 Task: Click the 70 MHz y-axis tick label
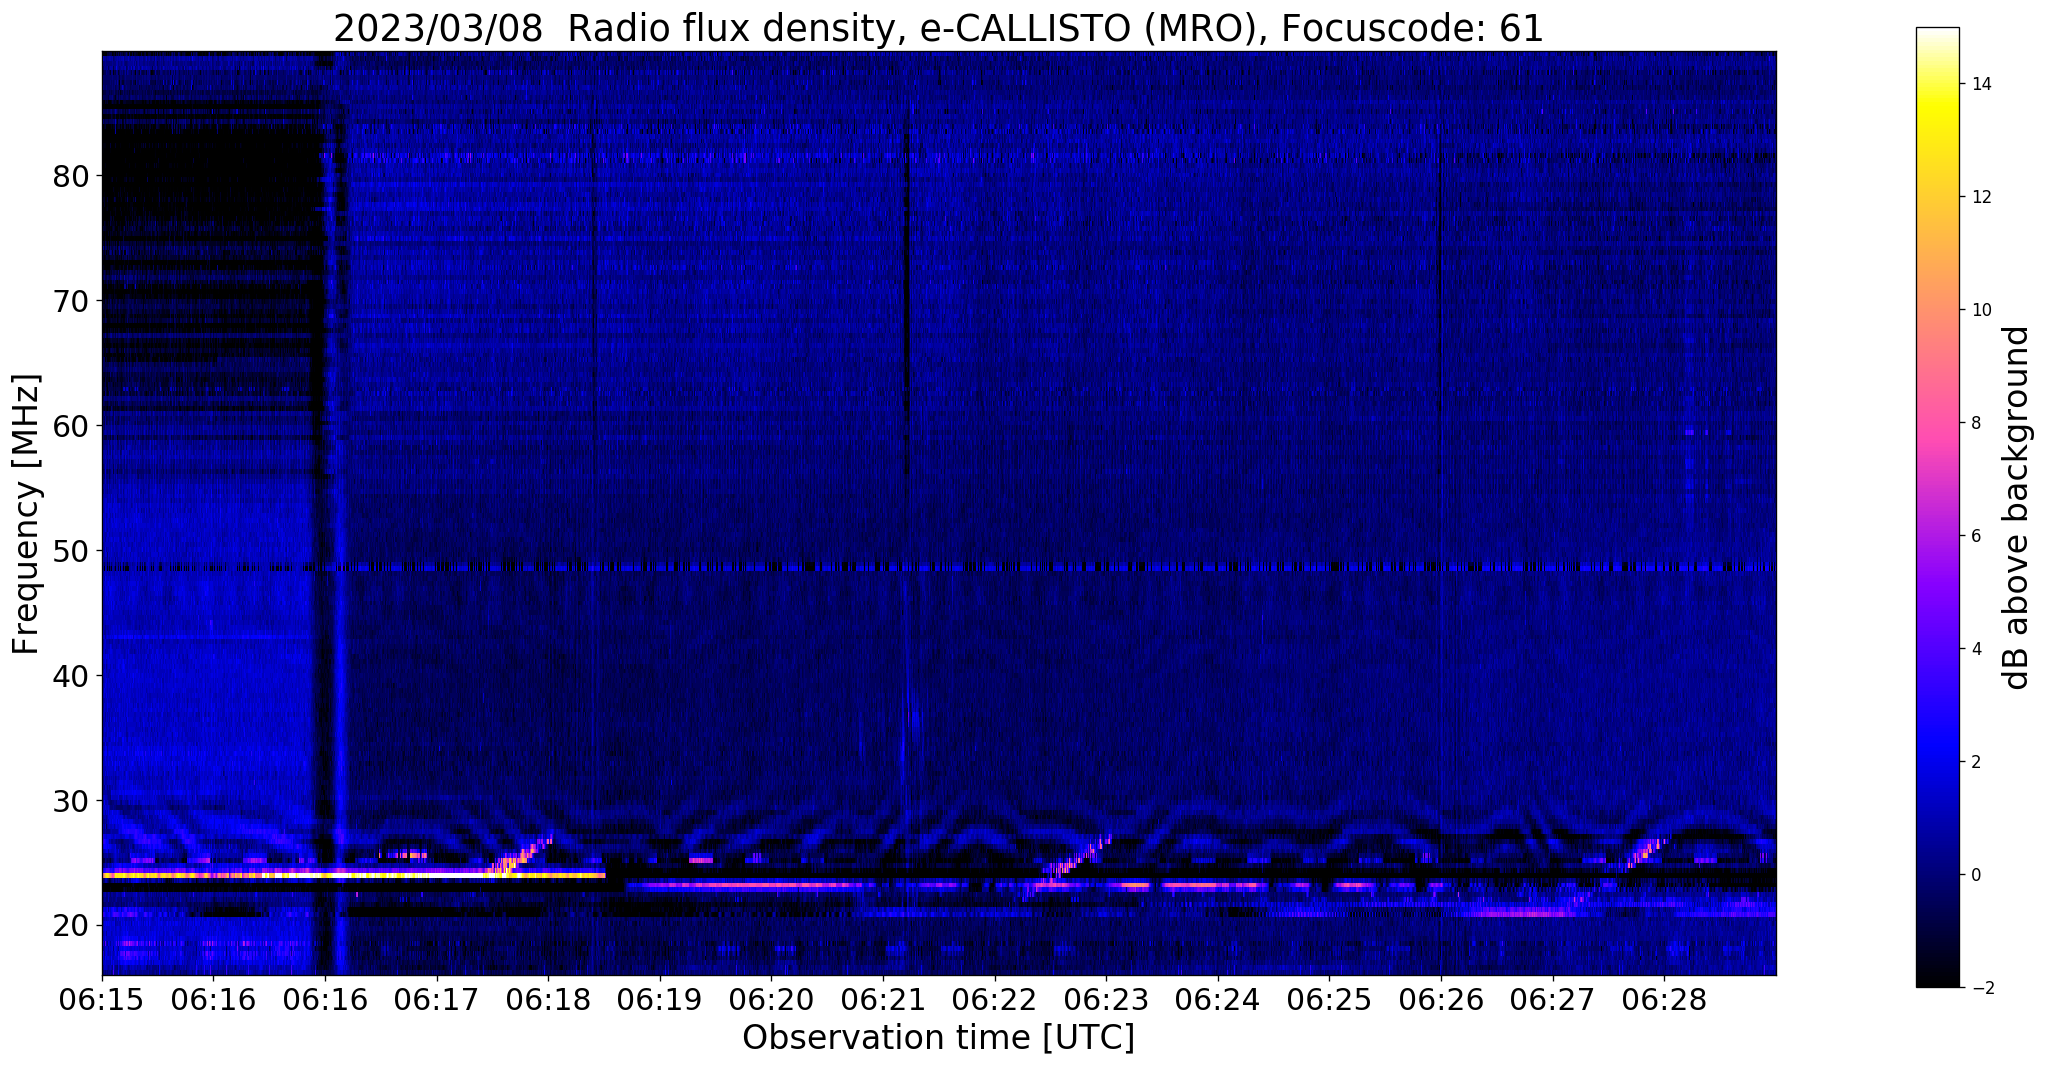click(x=71, y=301)
